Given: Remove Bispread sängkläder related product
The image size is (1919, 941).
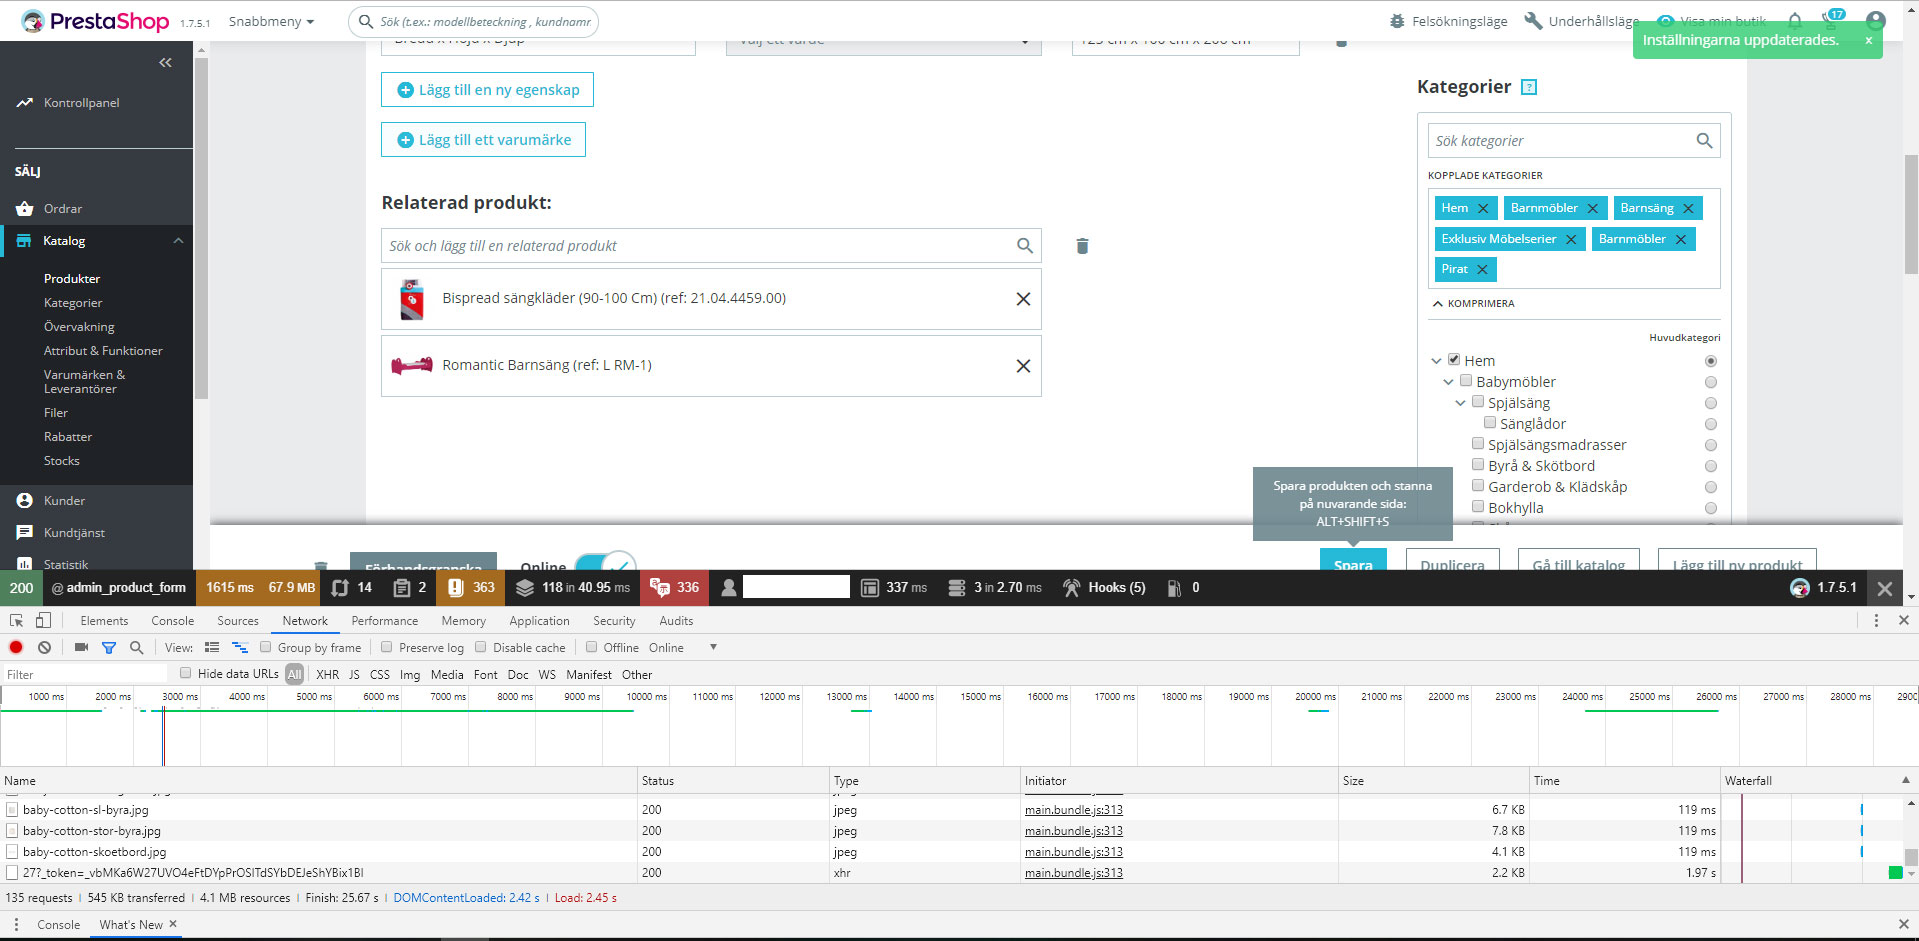Looking at the screenshot, I should coord(1023,299).
